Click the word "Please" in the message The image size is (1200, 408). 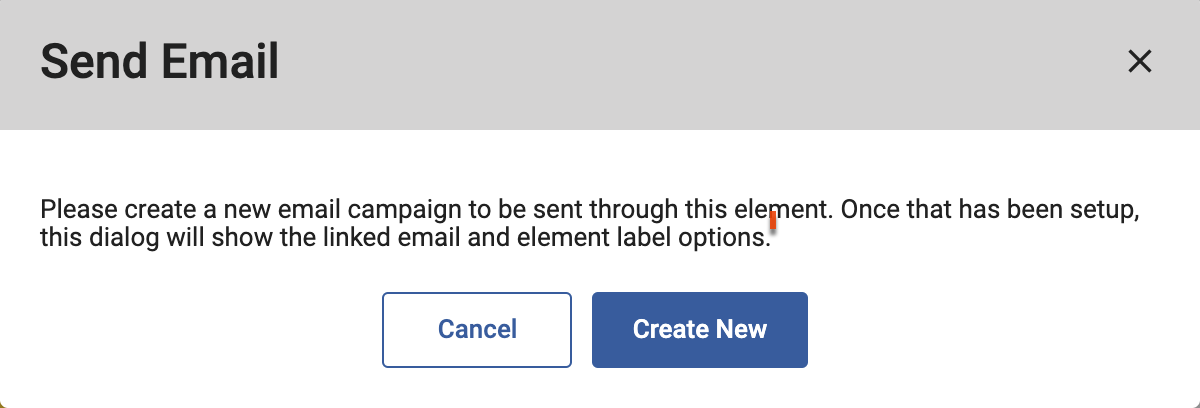71,212
